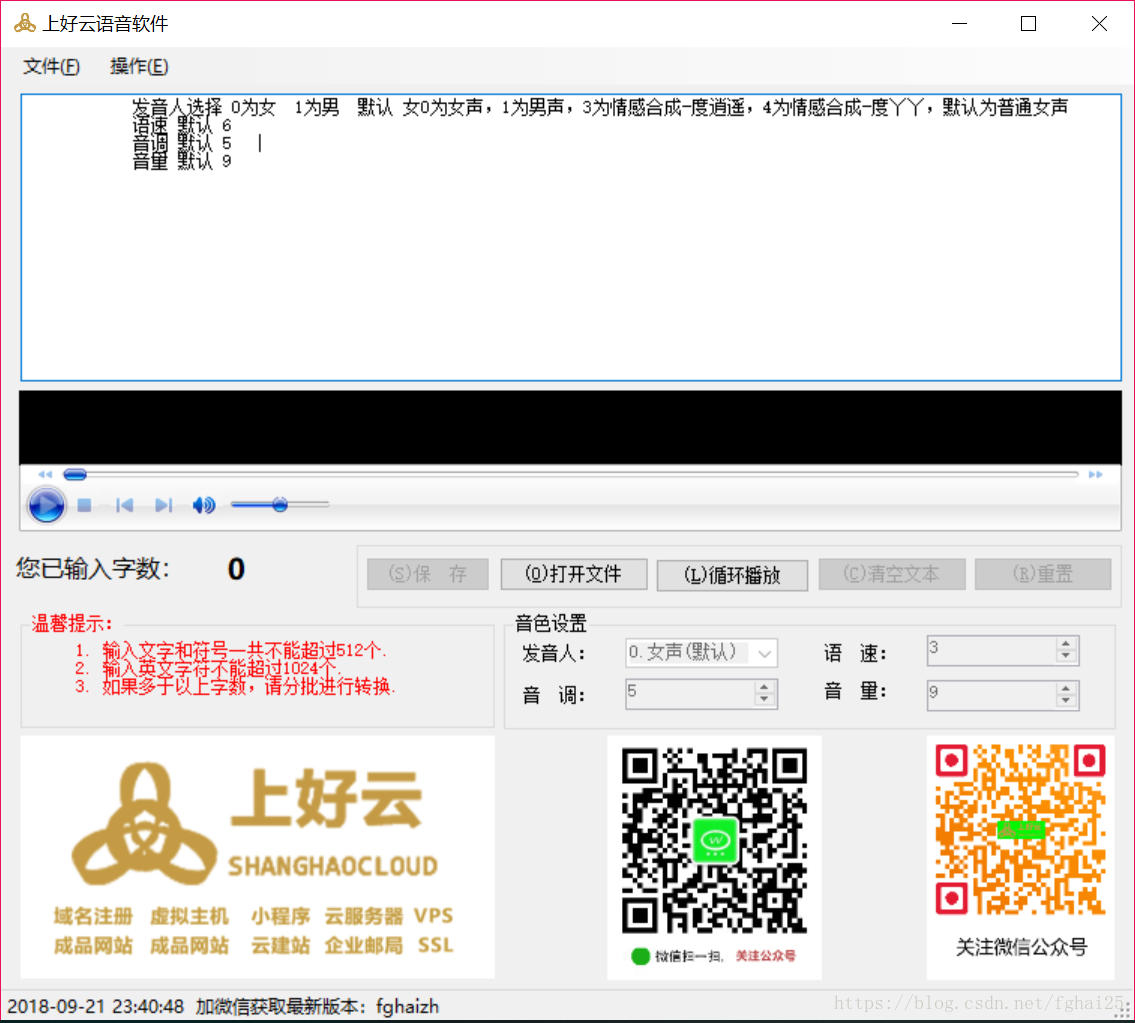Screen dimensions: 1135x1023
Task: Maximize the 上好云语音软件 window
Action: coord(1029,24)
